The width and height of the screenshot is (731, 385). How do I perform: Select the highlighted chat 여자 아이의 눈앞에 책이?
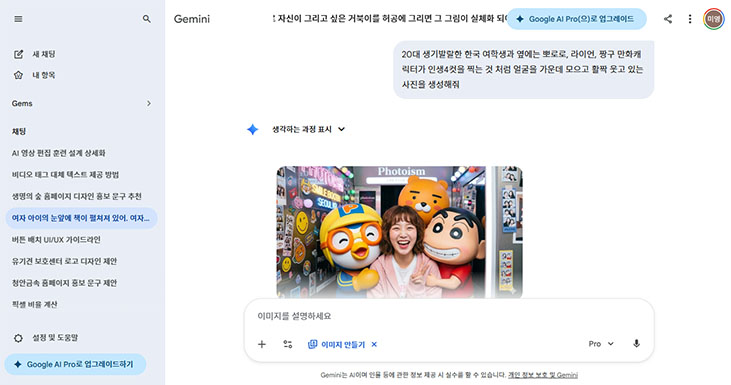[x=82, y=218]
